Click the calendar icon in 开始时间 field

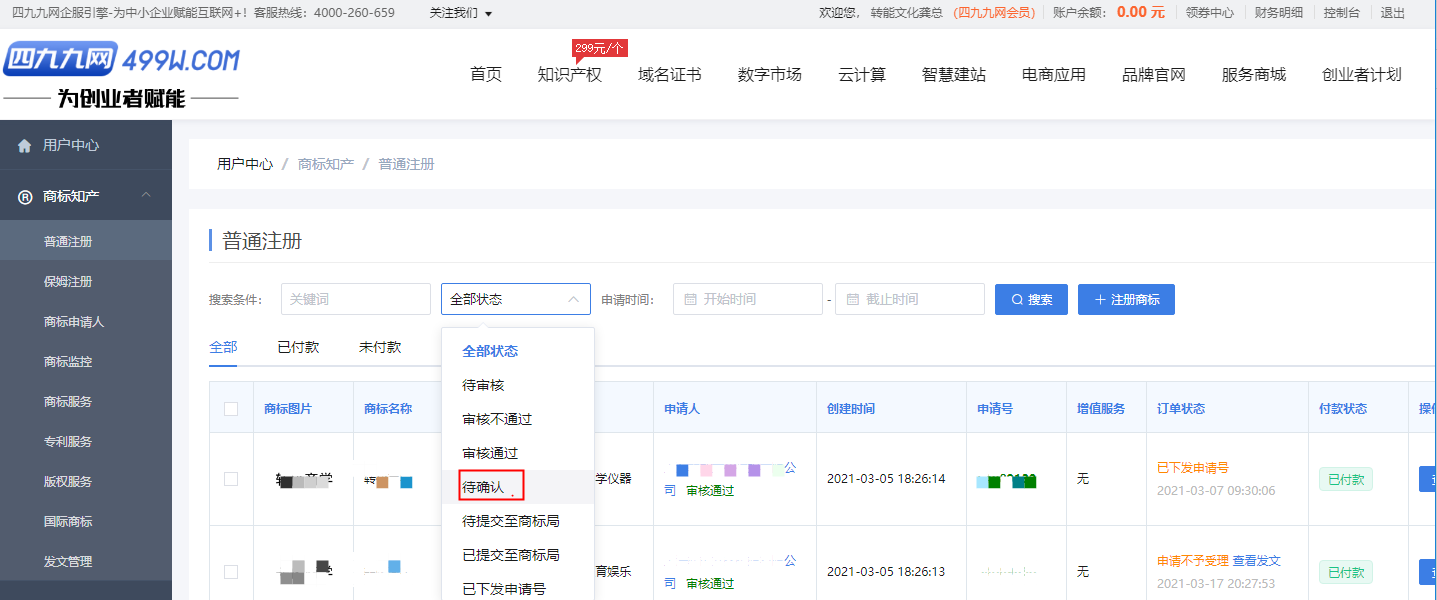coord(691,299)
